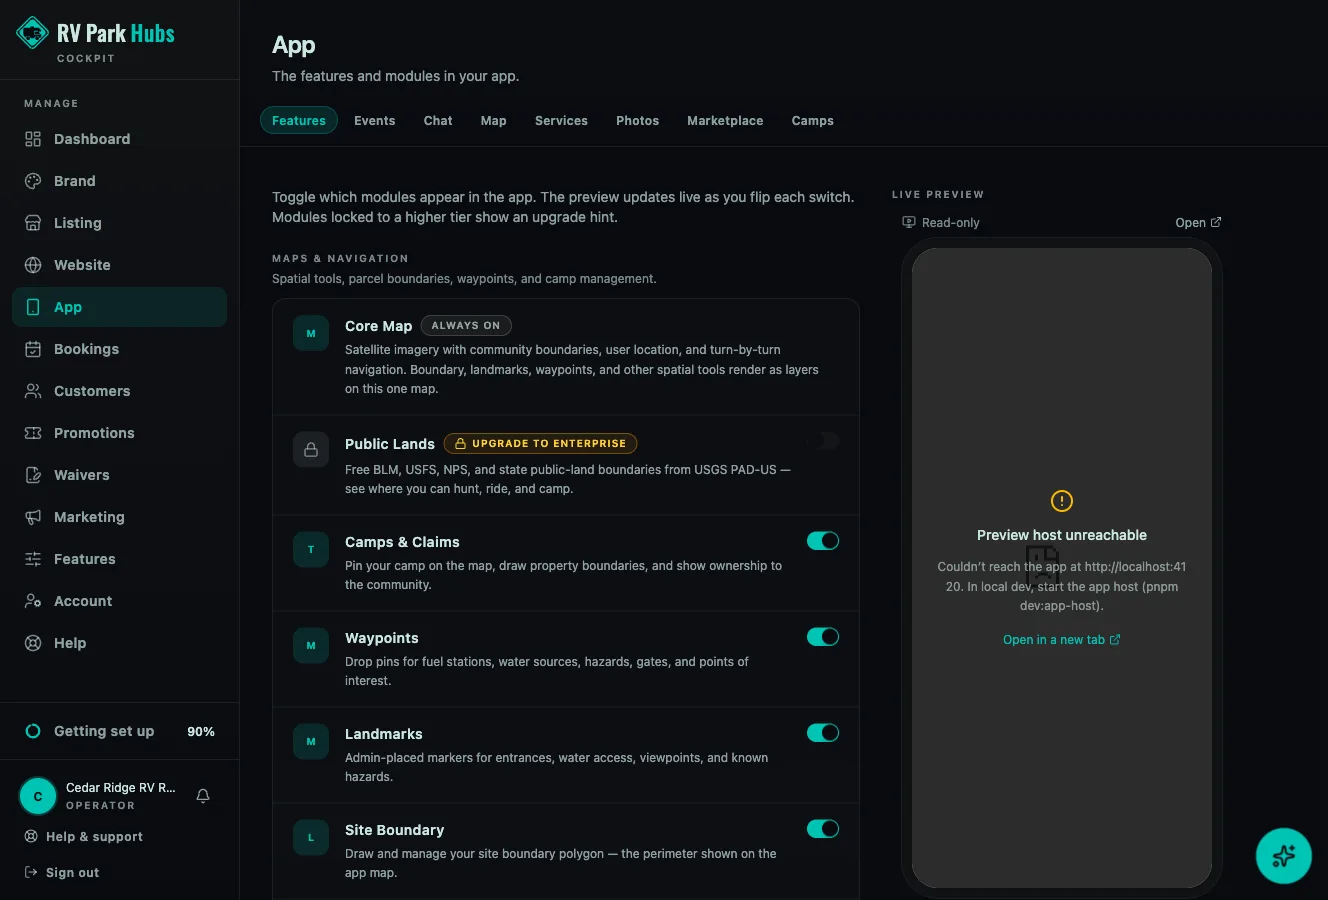Click the Bookings calendar icon
Screen dimensions: 1328x900
[x=33, y=349]
